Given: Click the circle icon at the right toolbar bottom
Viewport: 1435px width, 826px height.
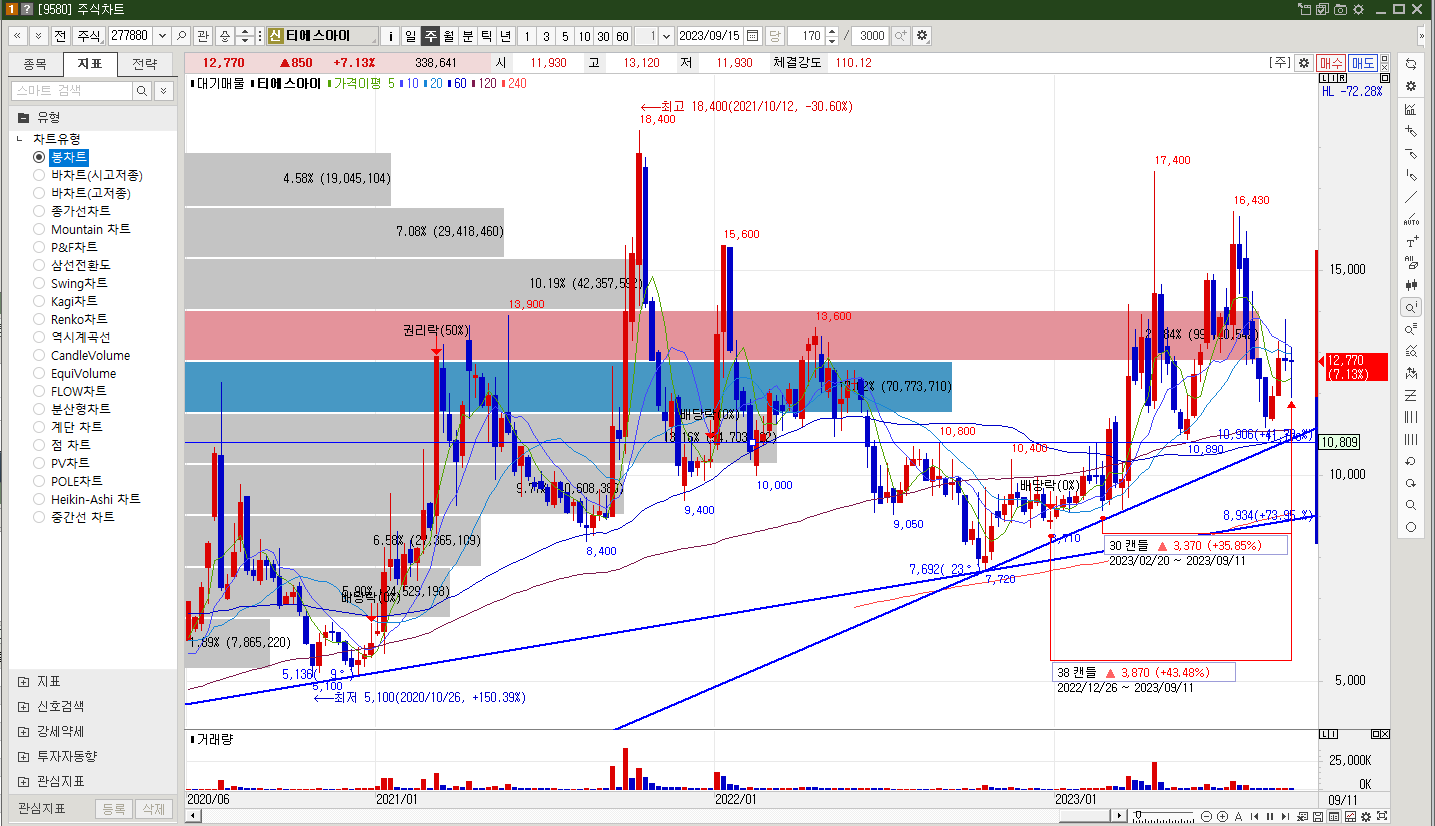Looking at the screenshot, I should 1411,527.
